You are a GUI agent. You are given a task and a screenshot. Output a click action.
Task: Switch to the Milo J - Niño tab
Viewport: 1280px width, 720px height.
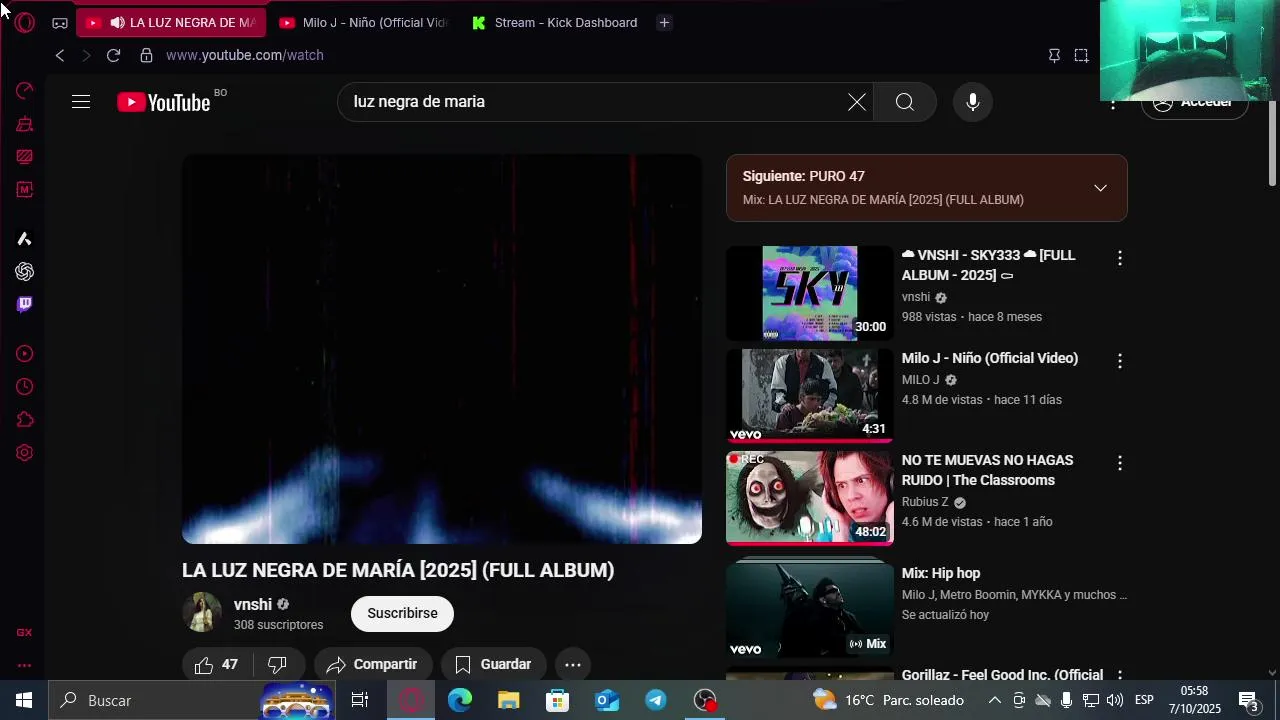363,23
